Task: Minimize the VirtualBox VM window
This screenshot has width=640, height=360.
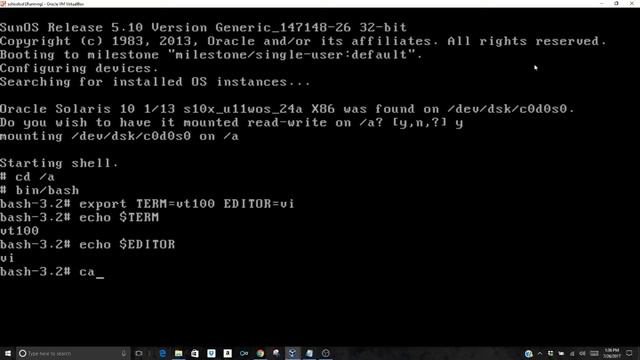Action: [602, 3]
